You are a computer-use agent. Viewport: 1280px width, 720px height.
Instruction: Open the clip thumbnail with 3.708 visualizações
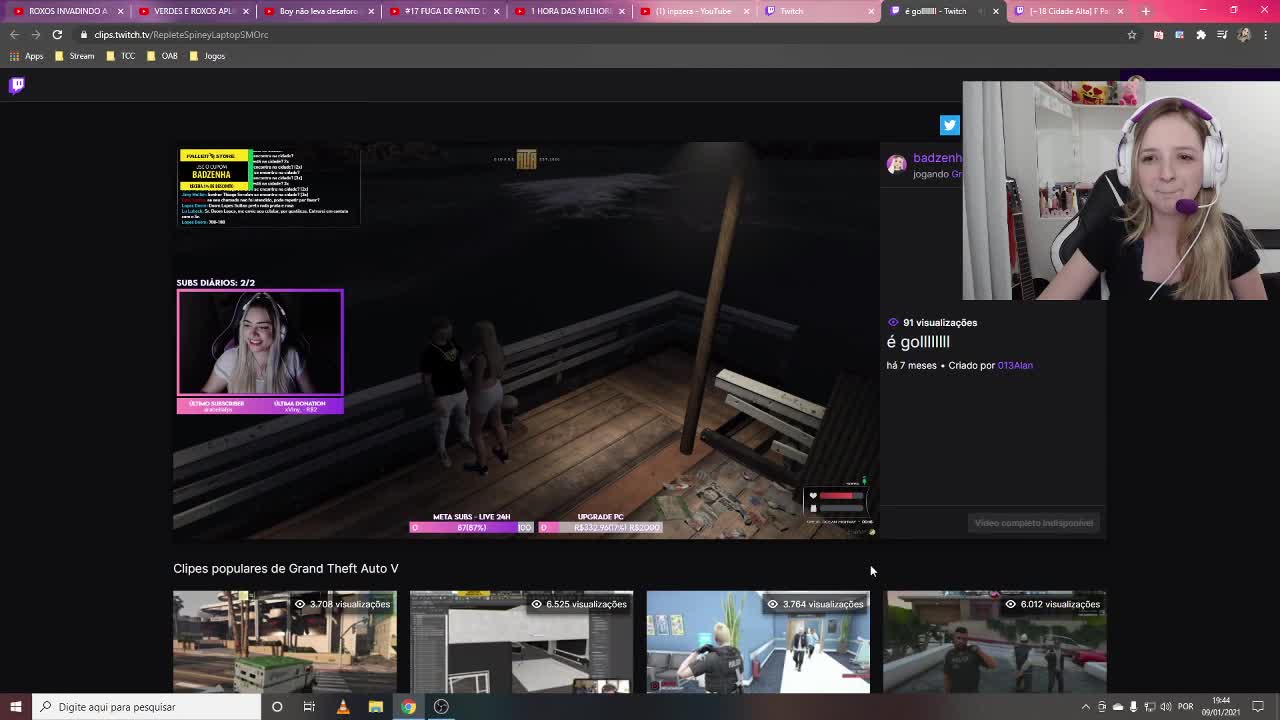[x=285, y=641]
